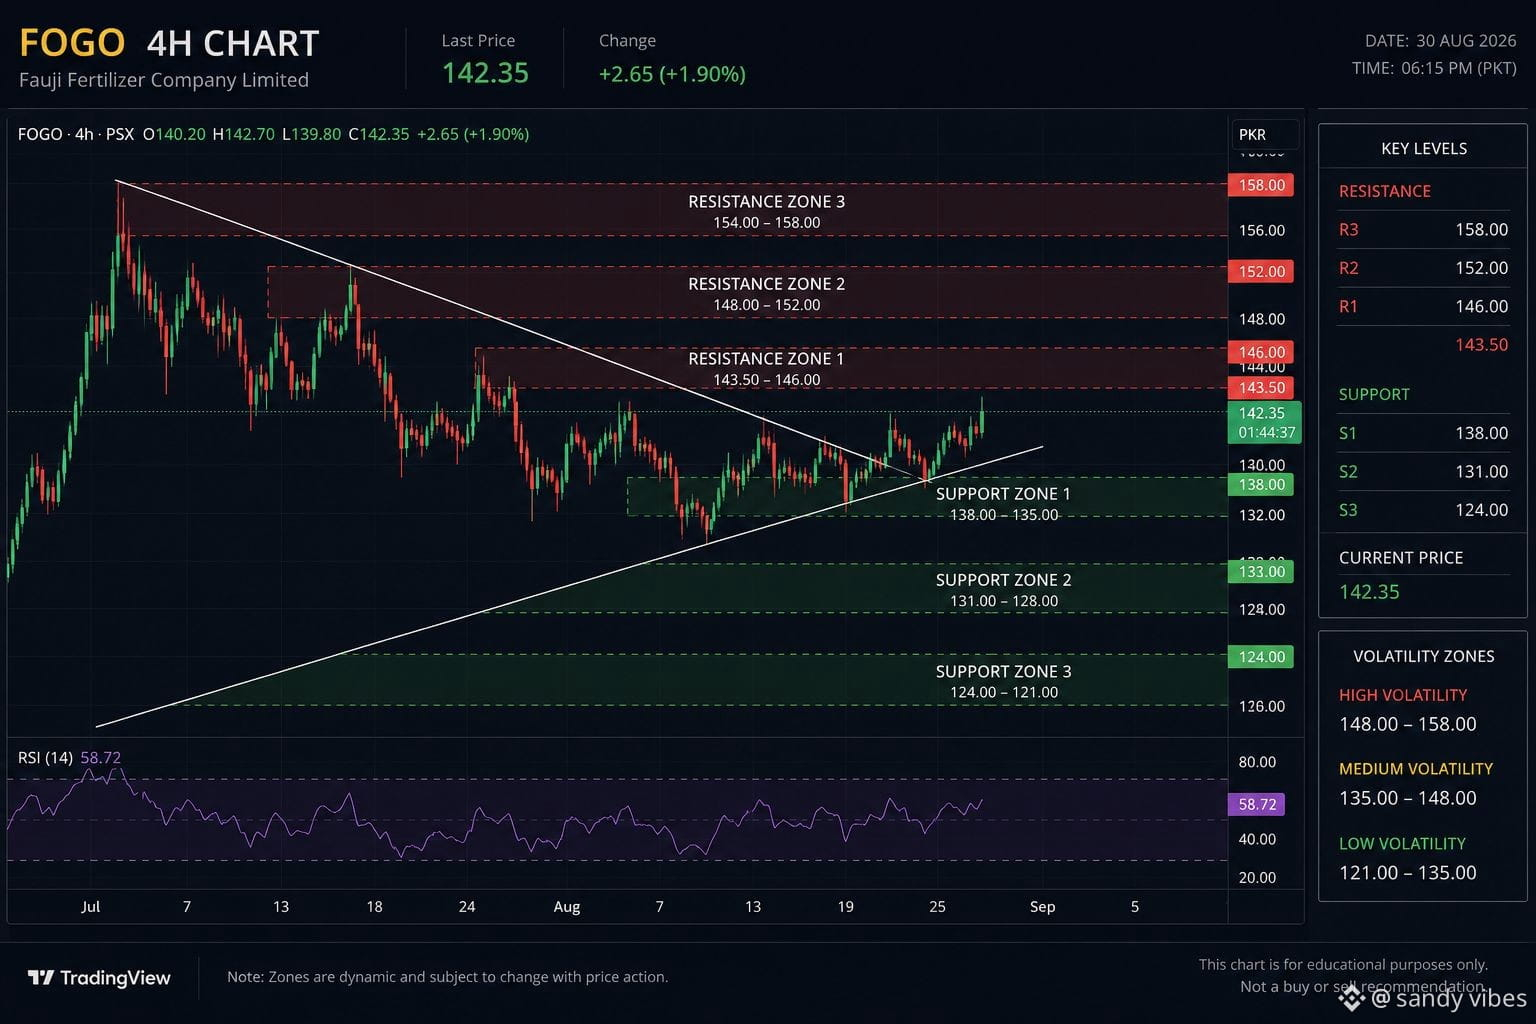1536x1024 pixels.
Task: Click the green 133.00 price-axis tag
Action: click(1261, 571)
